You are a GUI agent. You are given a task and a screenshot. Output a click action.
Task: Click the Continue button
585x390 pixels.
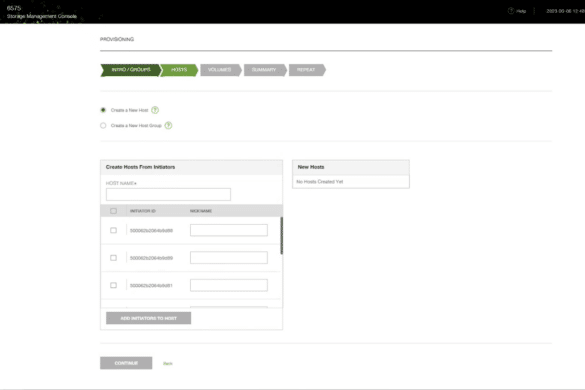pyautogui.click(x=126, y=363)
